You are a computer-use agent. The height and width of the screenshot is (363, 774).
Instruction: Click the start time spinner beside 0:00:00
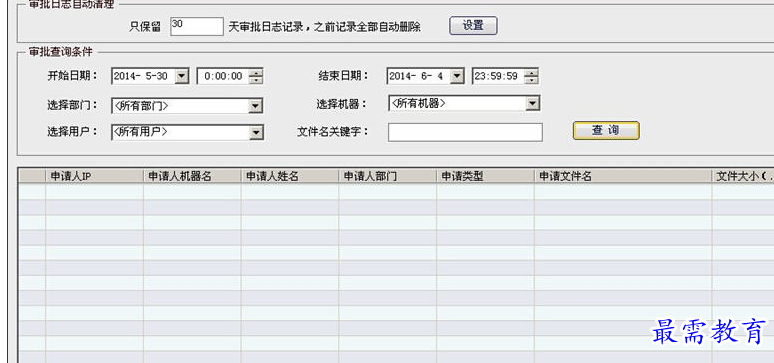click(255, 76)
